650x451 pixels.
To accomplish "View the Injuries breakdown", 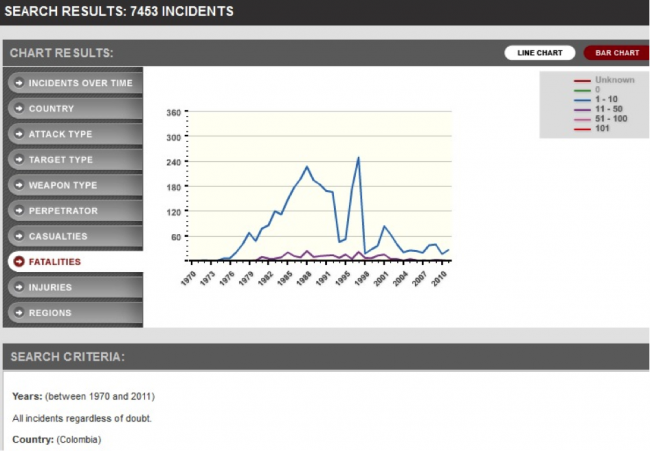I will (75, 287).
